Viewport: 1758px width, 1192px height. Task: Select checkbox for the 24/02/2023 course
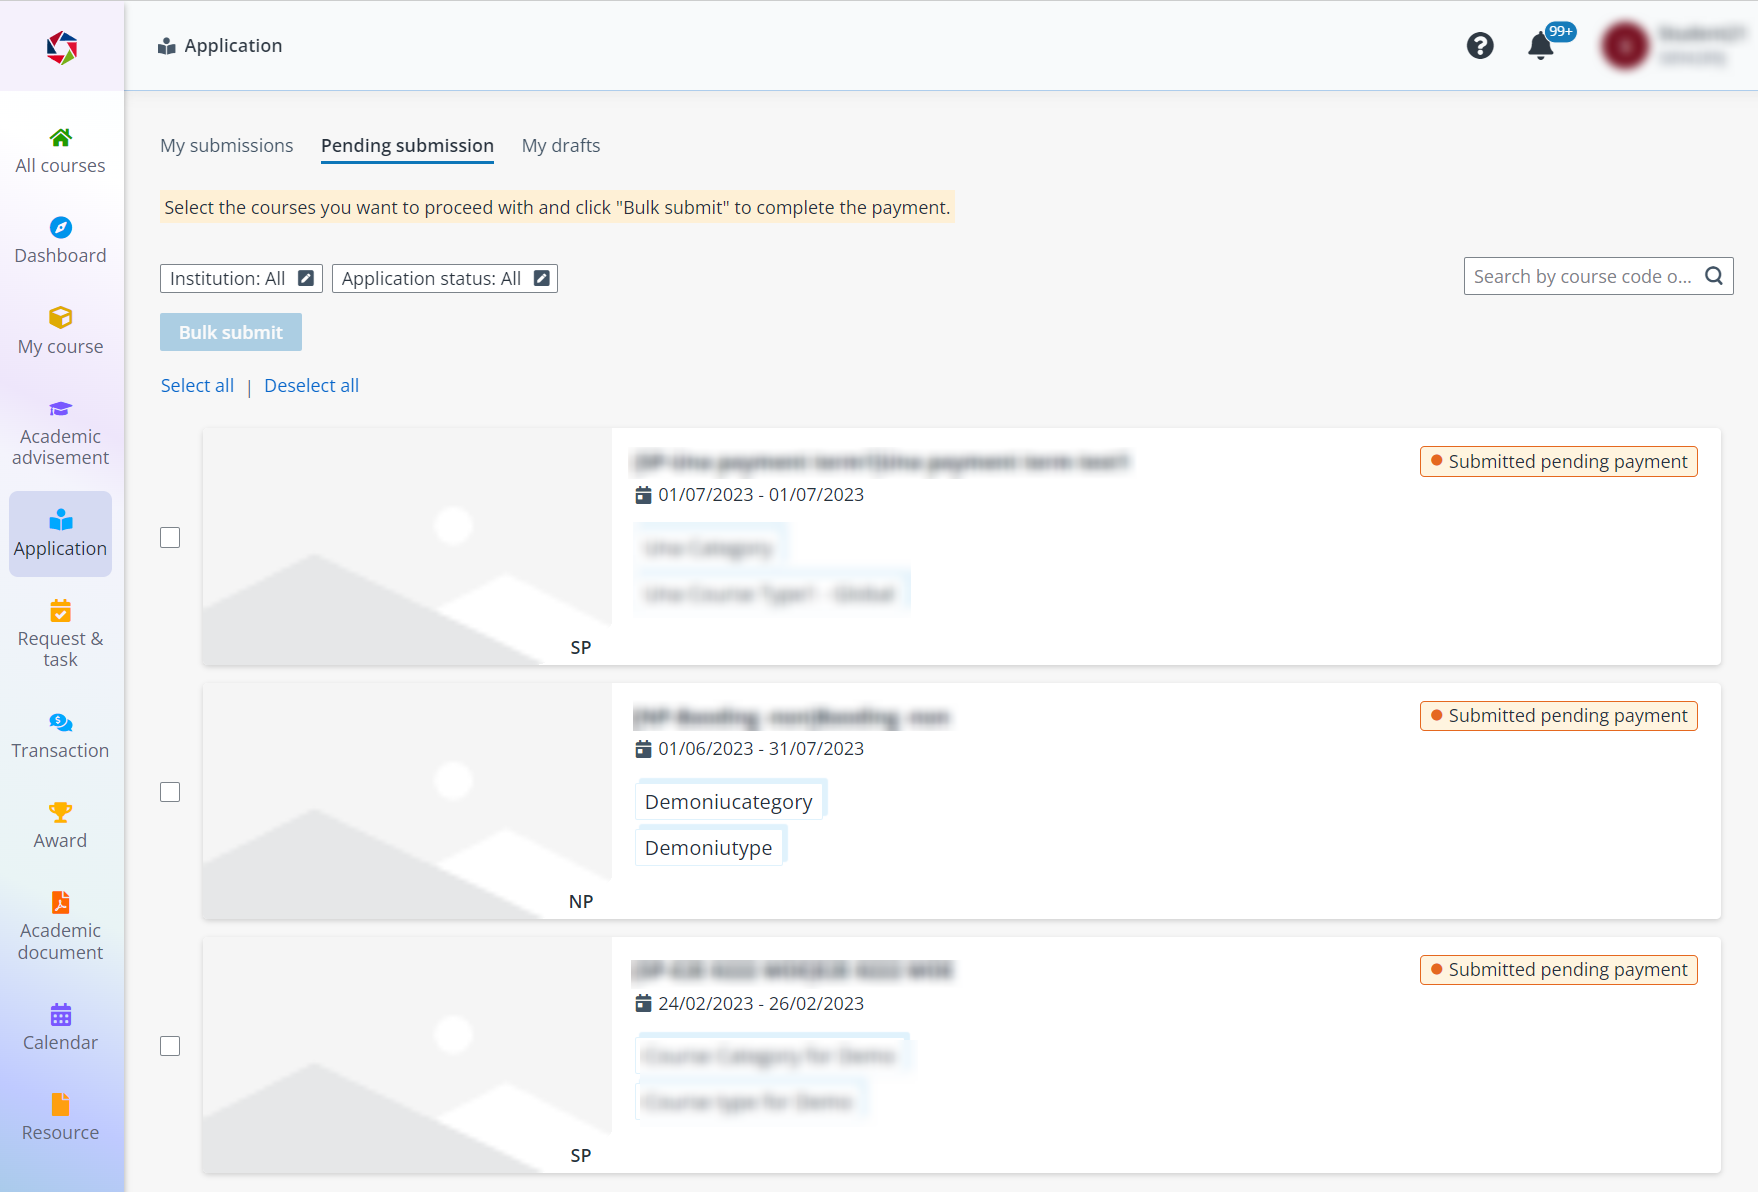tap(170, 1046)
